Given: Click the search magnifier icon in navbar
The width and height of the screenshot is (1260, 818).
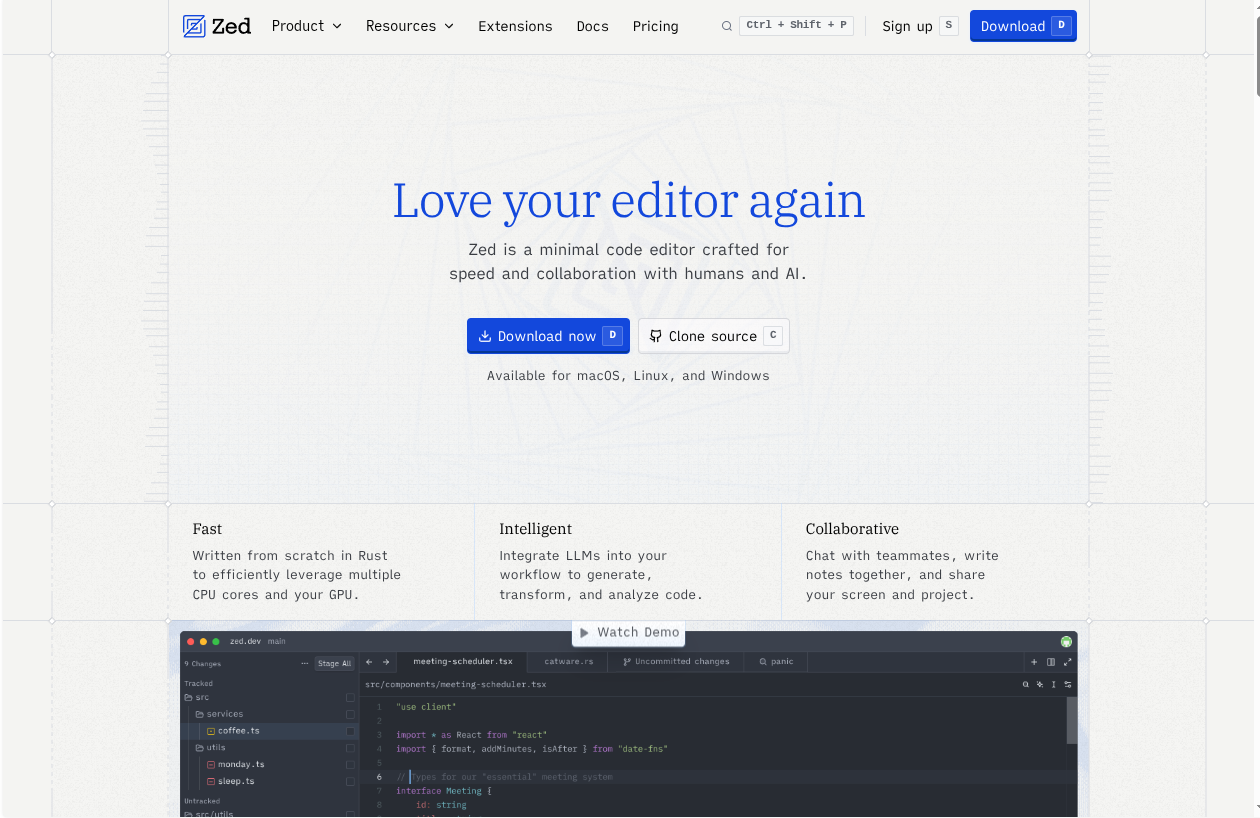Looking at the screenshot, I should coord(727,26).
